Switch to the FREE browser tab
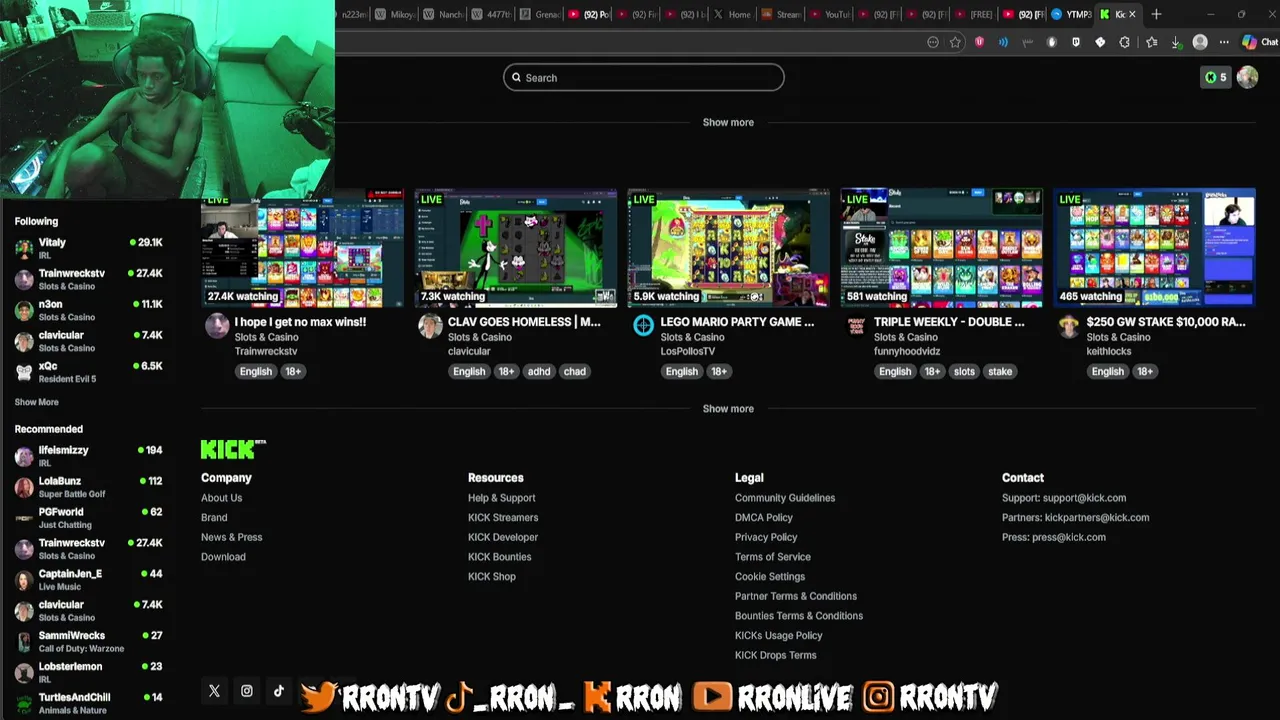The width and height of the screenshot is (1280, 720). (975, 14)
